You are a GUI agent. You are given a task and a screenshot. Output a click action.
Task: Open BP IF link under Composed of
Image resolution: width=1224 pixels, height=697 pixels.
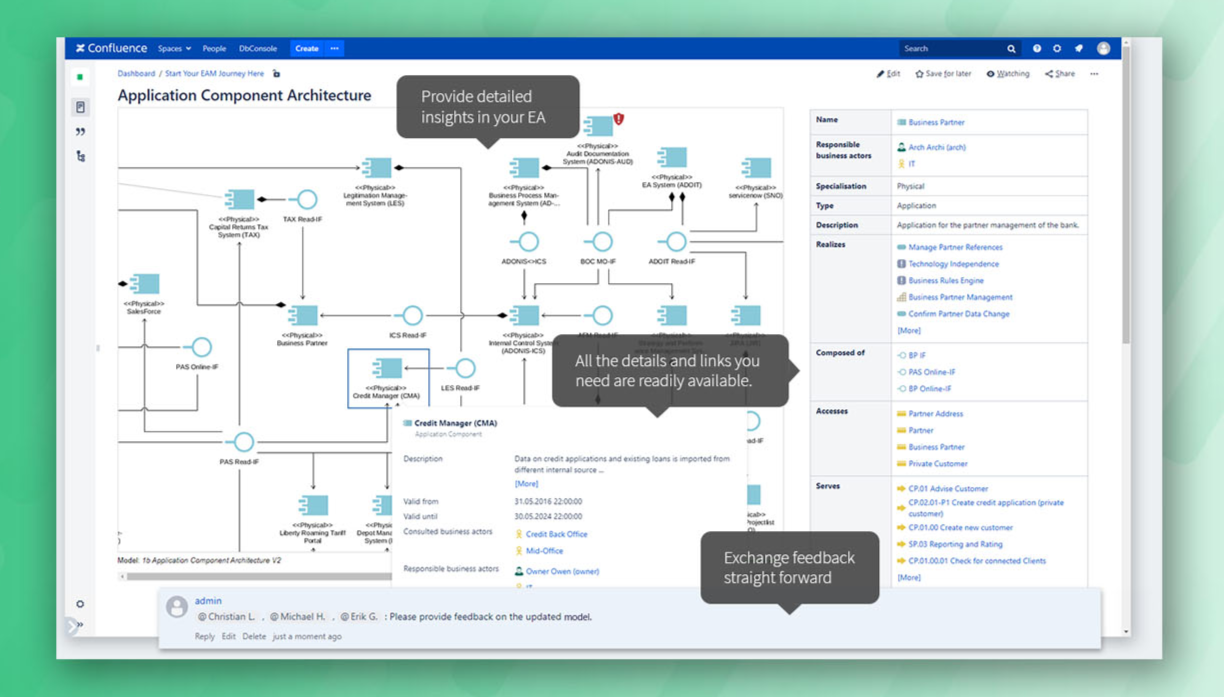pos(917,355)
